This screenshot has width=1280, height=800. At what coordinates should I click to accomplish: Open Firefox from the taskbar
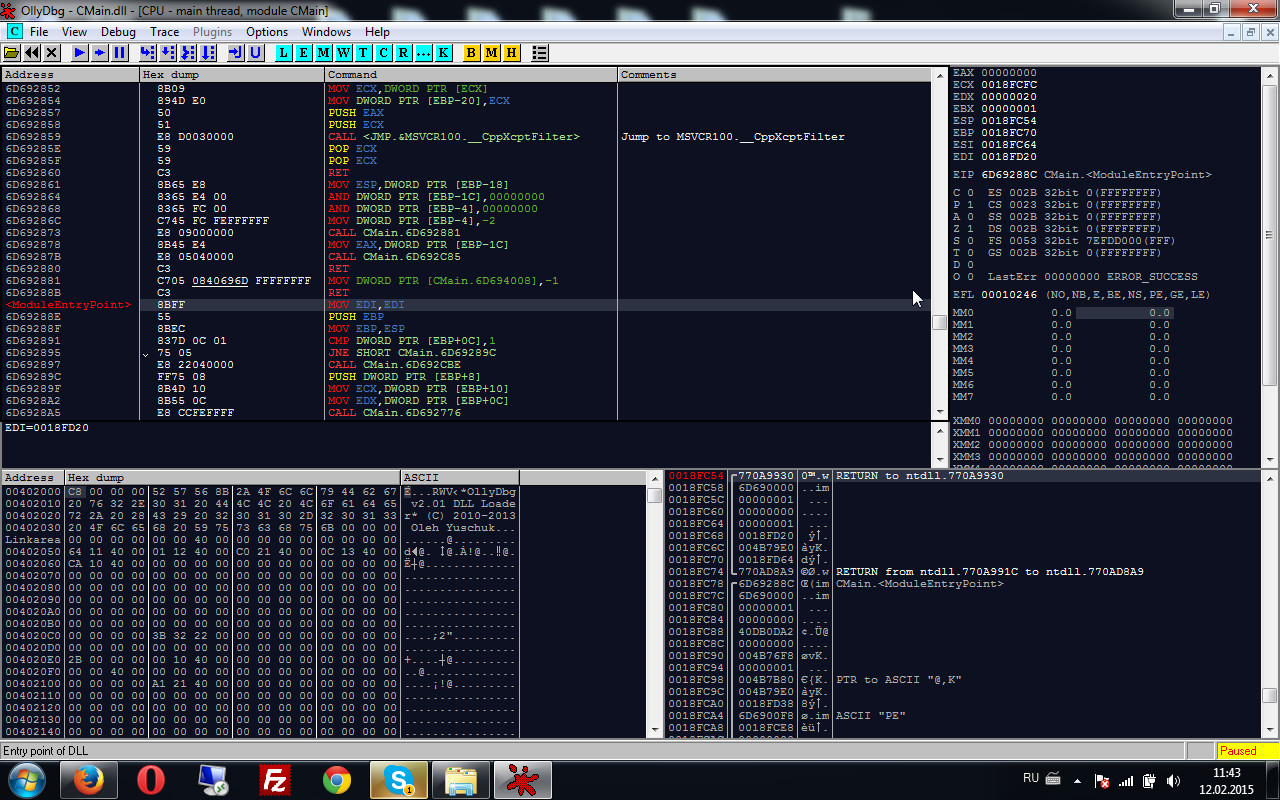(88, 779)
